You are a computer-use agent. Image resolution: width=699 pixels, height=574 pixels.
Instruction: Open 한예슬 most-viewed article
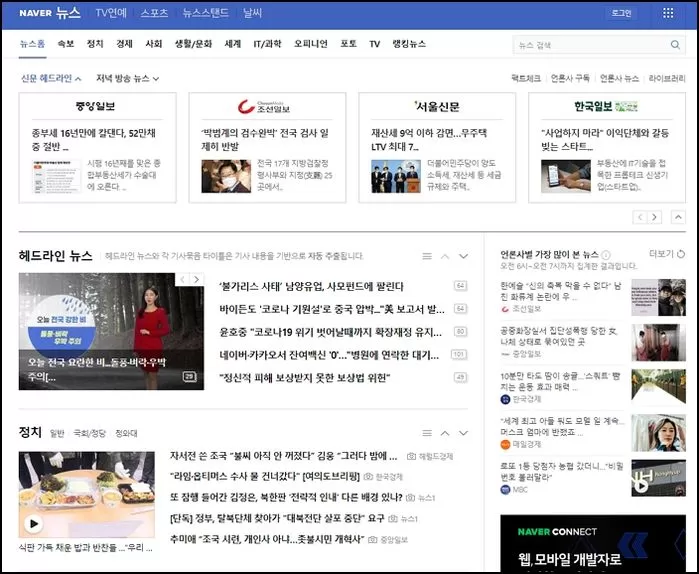(x=561, y=291)
